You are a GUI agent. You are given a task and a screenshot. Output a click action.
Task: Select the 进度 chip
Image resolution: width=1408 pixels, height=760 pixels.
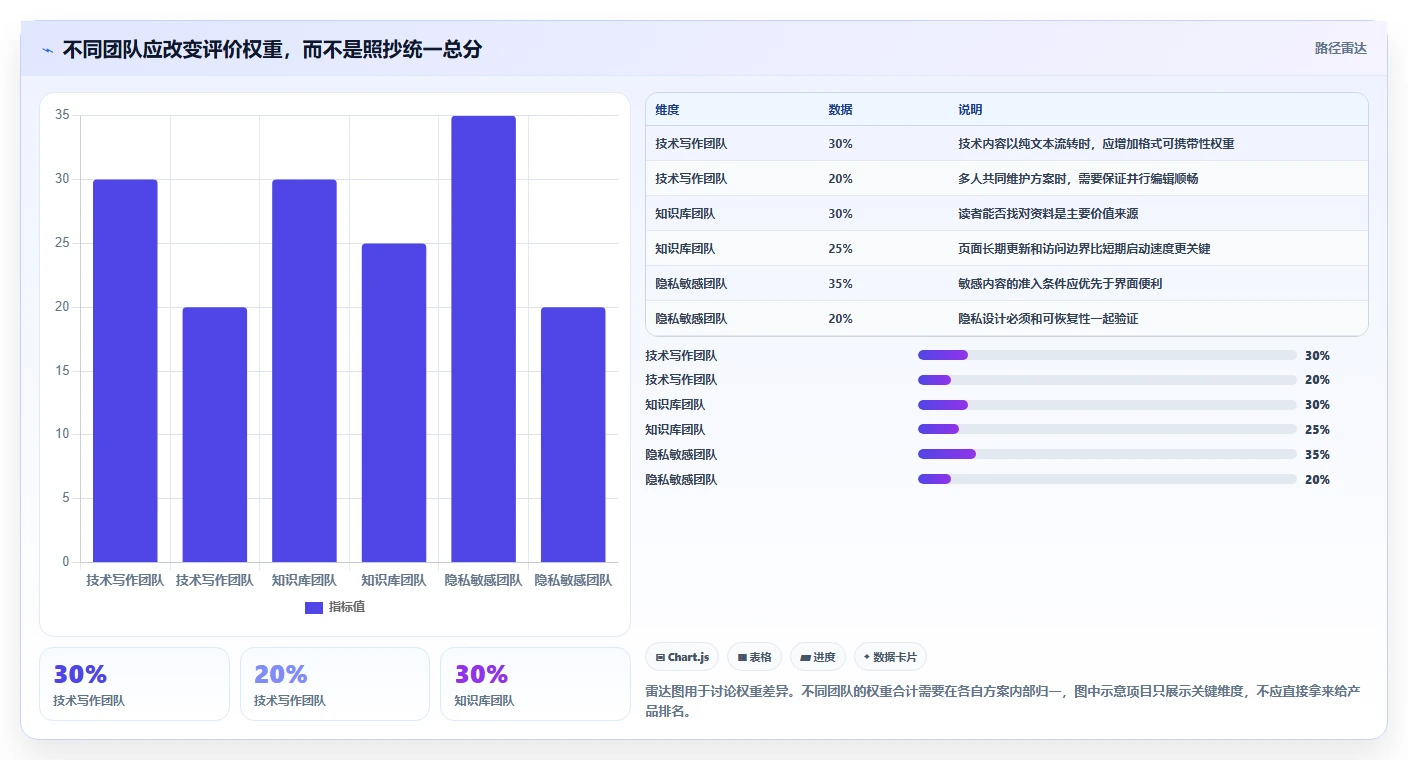[x=817, y=657]
